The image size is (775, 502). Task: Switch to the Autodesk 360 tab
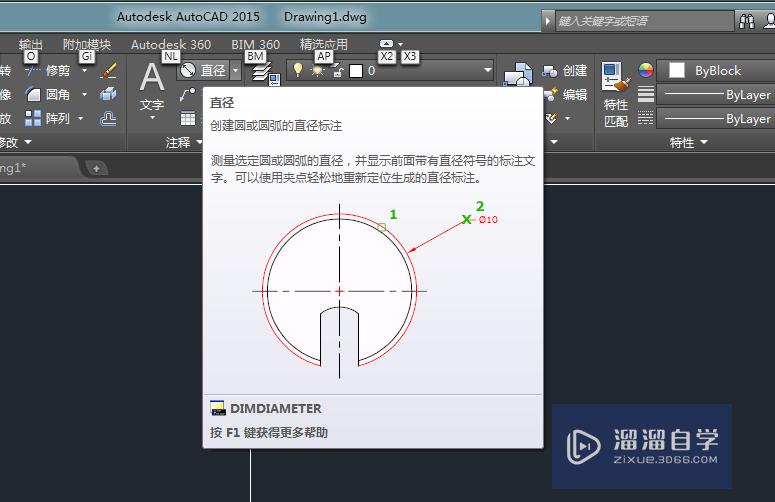pos(171,44)
